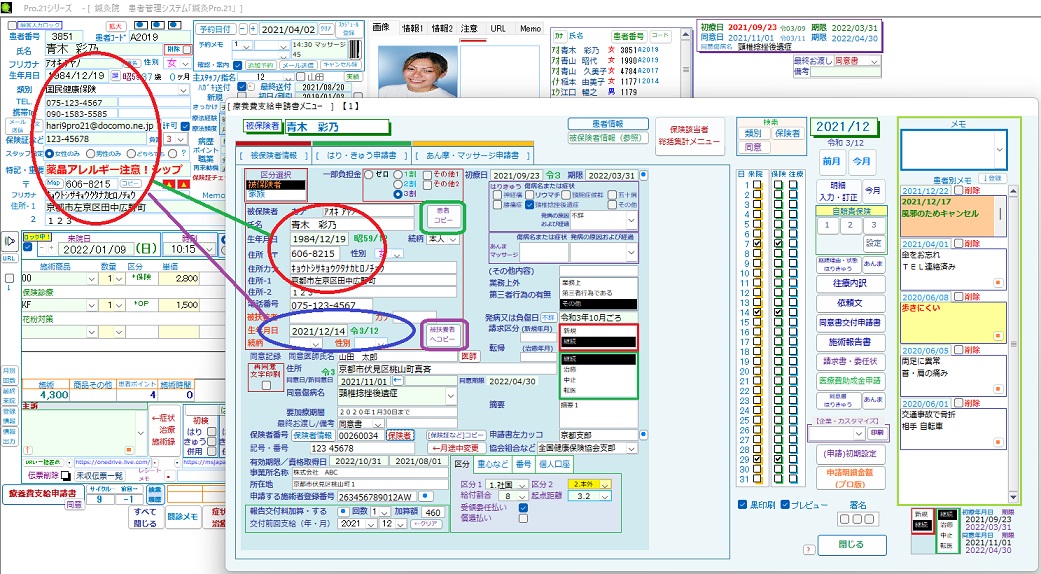Screen dimensions: 1041x574
Task: Click the ←月途中変更 button
Action: coord(455,449)
